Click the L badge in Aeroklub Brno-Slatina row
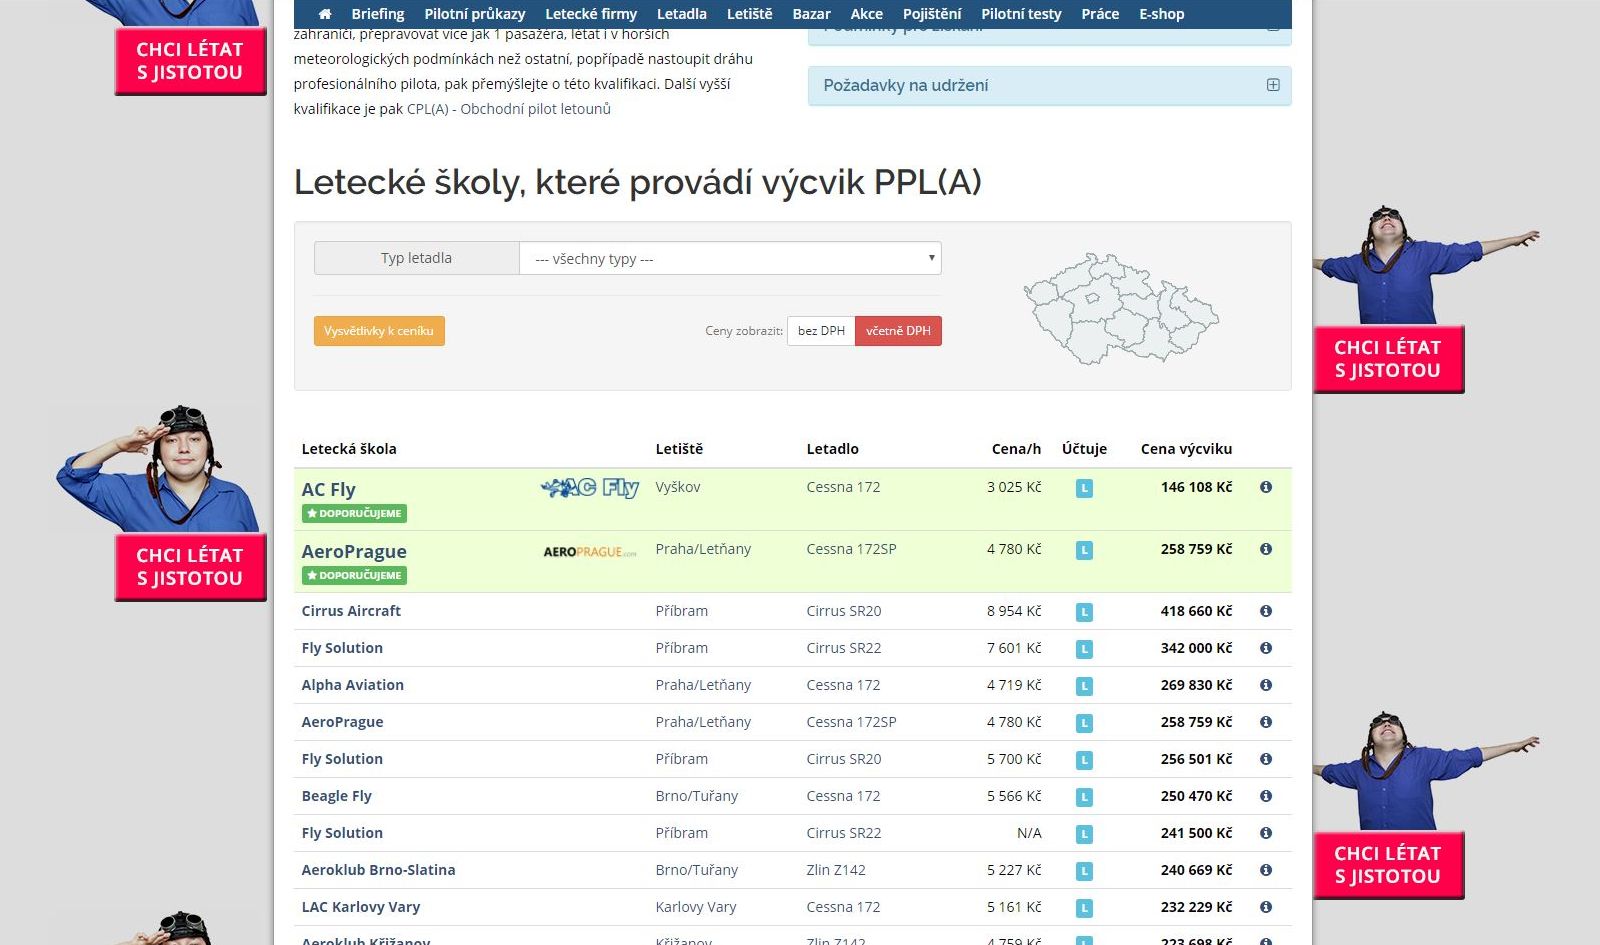 coord(1084,871)
